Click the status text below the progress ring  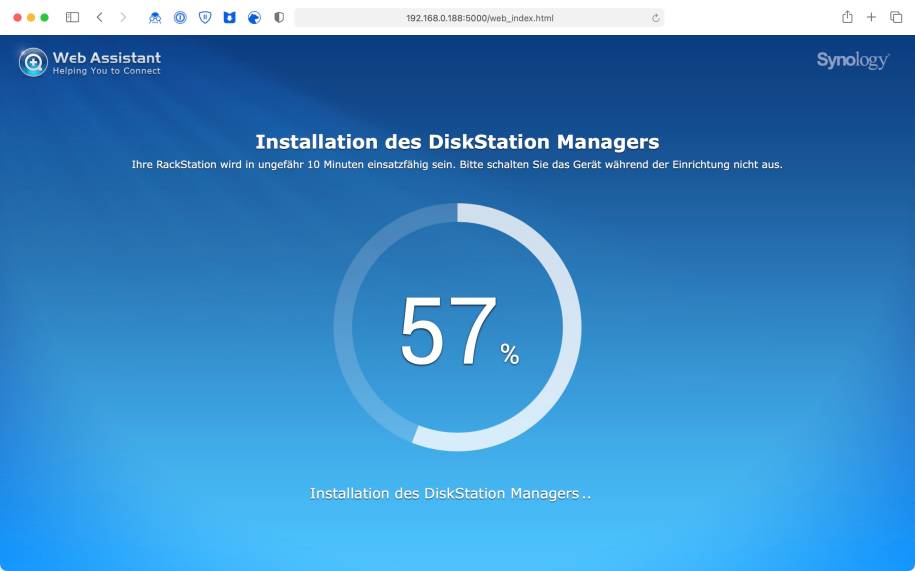coord(450,493)
